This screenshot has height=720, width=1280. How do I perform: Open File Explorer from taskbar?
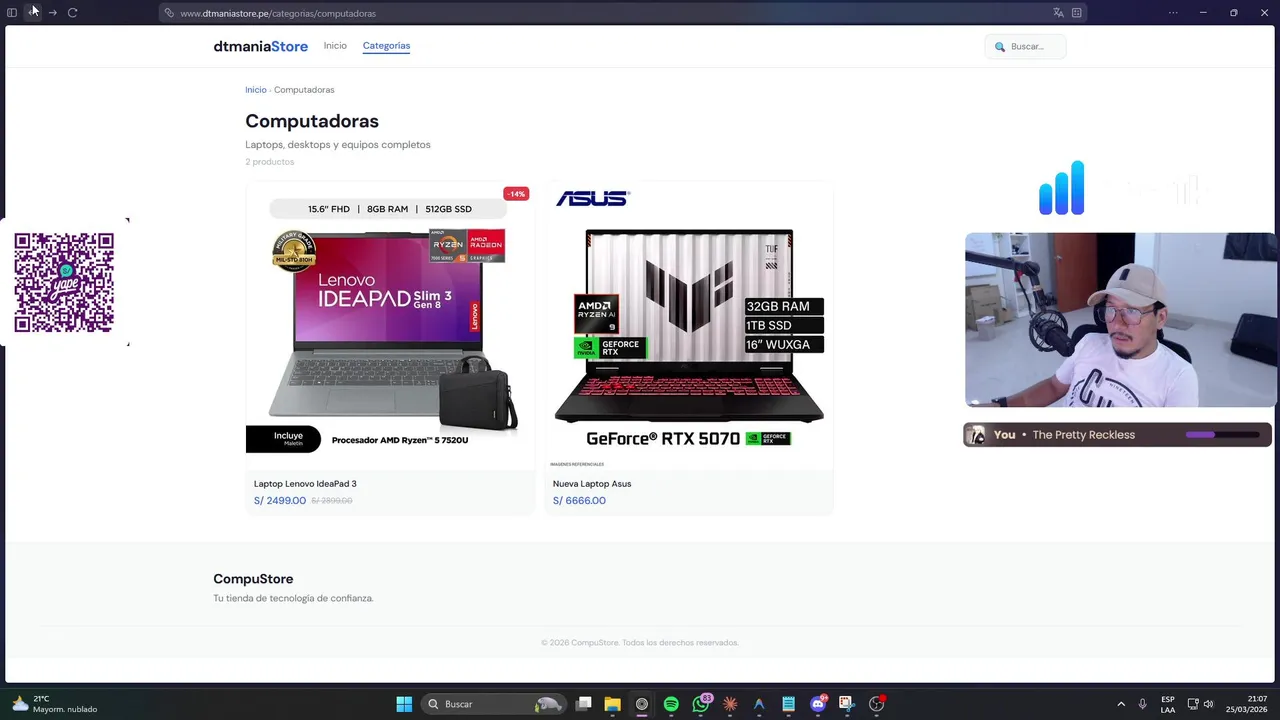click(x=613, y=704)
